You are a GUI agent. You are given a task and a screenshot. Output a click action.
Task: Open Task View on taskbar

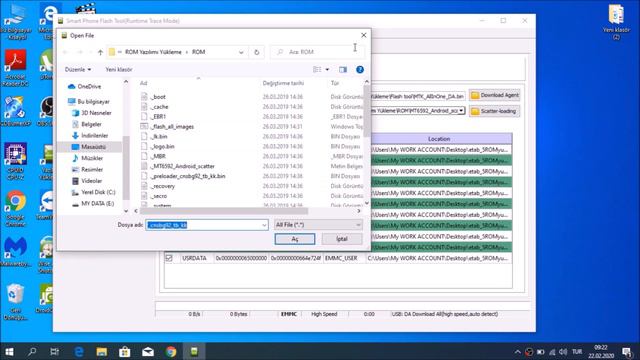(54, 351)
